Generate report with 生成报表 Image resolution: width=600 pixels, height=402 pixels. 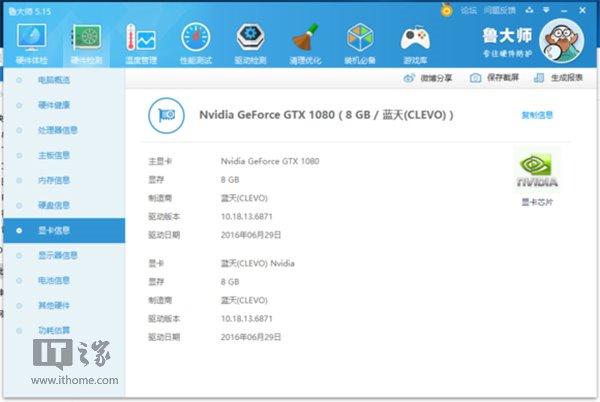point(559,77)
